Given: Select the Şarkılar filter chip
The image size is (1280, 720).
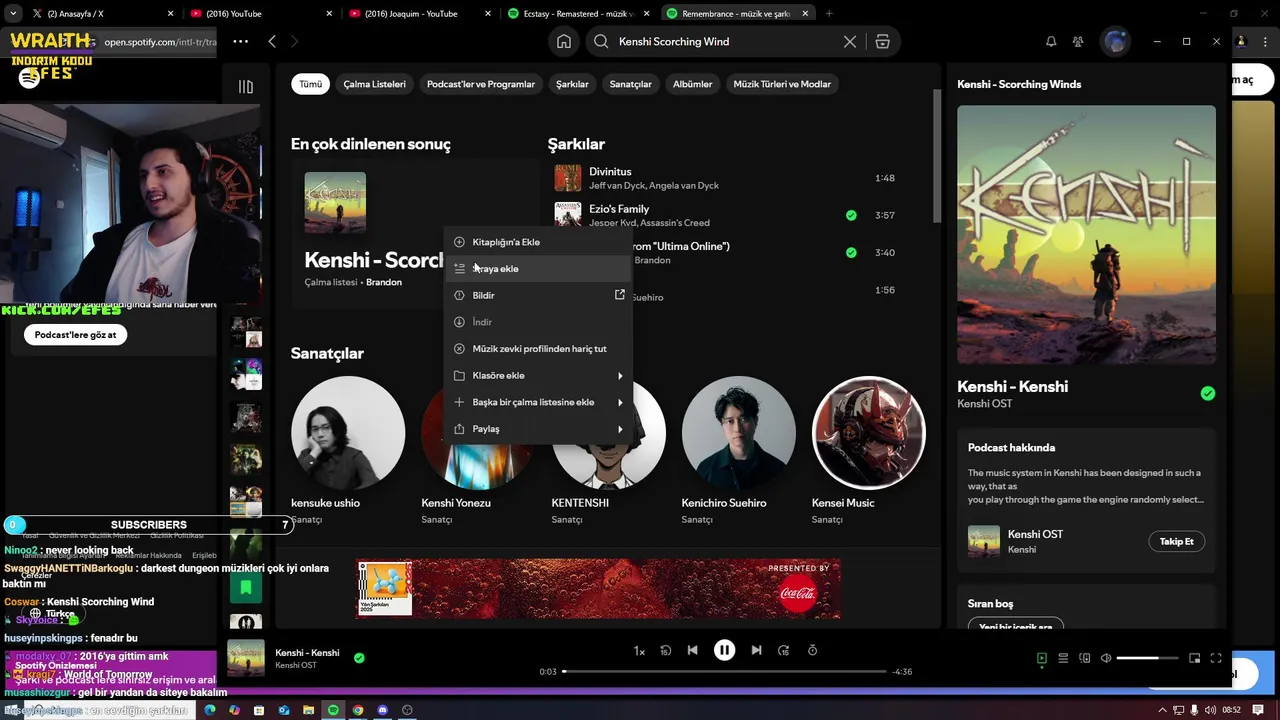Looking at the screenshot, I should pyautogui.click(x=572, y=84).
